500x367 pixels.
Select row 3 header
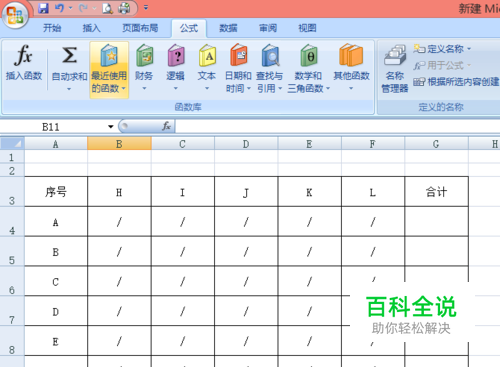pyautogui.click(x=12, y=192)
